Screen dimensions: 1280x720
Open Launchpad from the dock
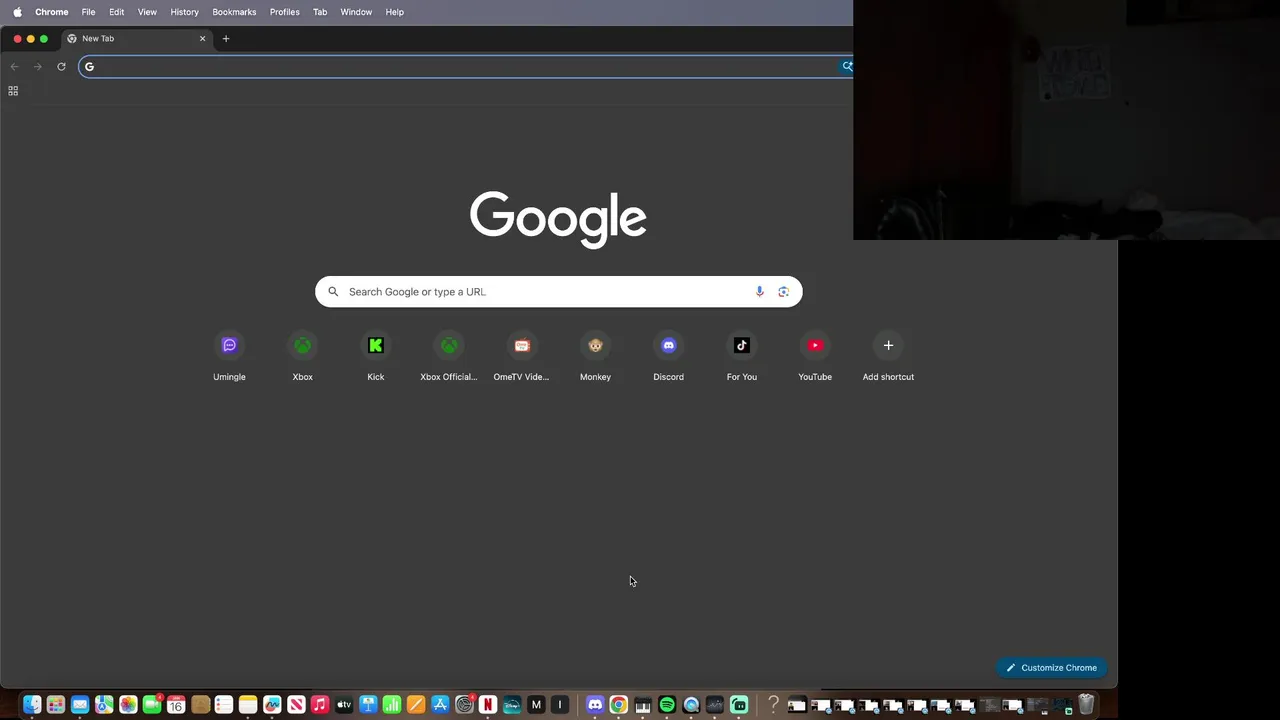(x=56, y=705)
